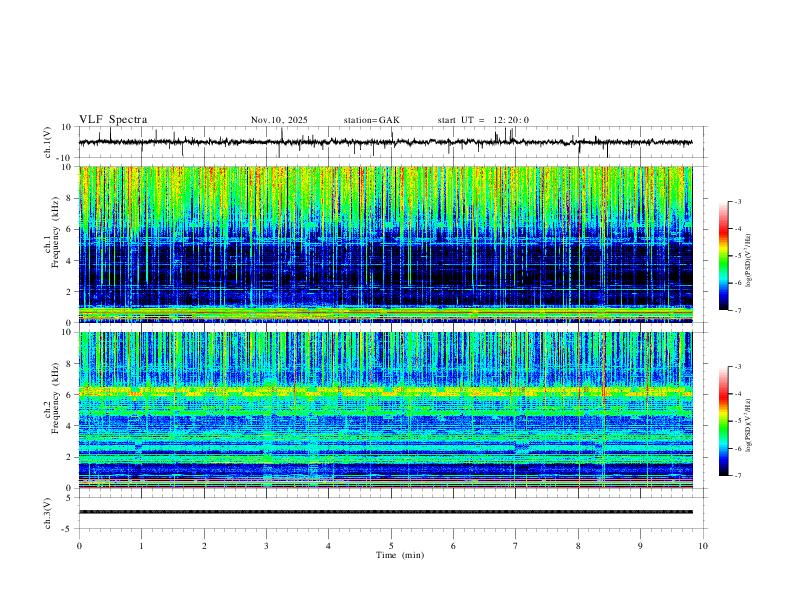Click the "ch.1(V)" waveform axis label
Viewport: 792px width, 612px height.
pos(47,142)
